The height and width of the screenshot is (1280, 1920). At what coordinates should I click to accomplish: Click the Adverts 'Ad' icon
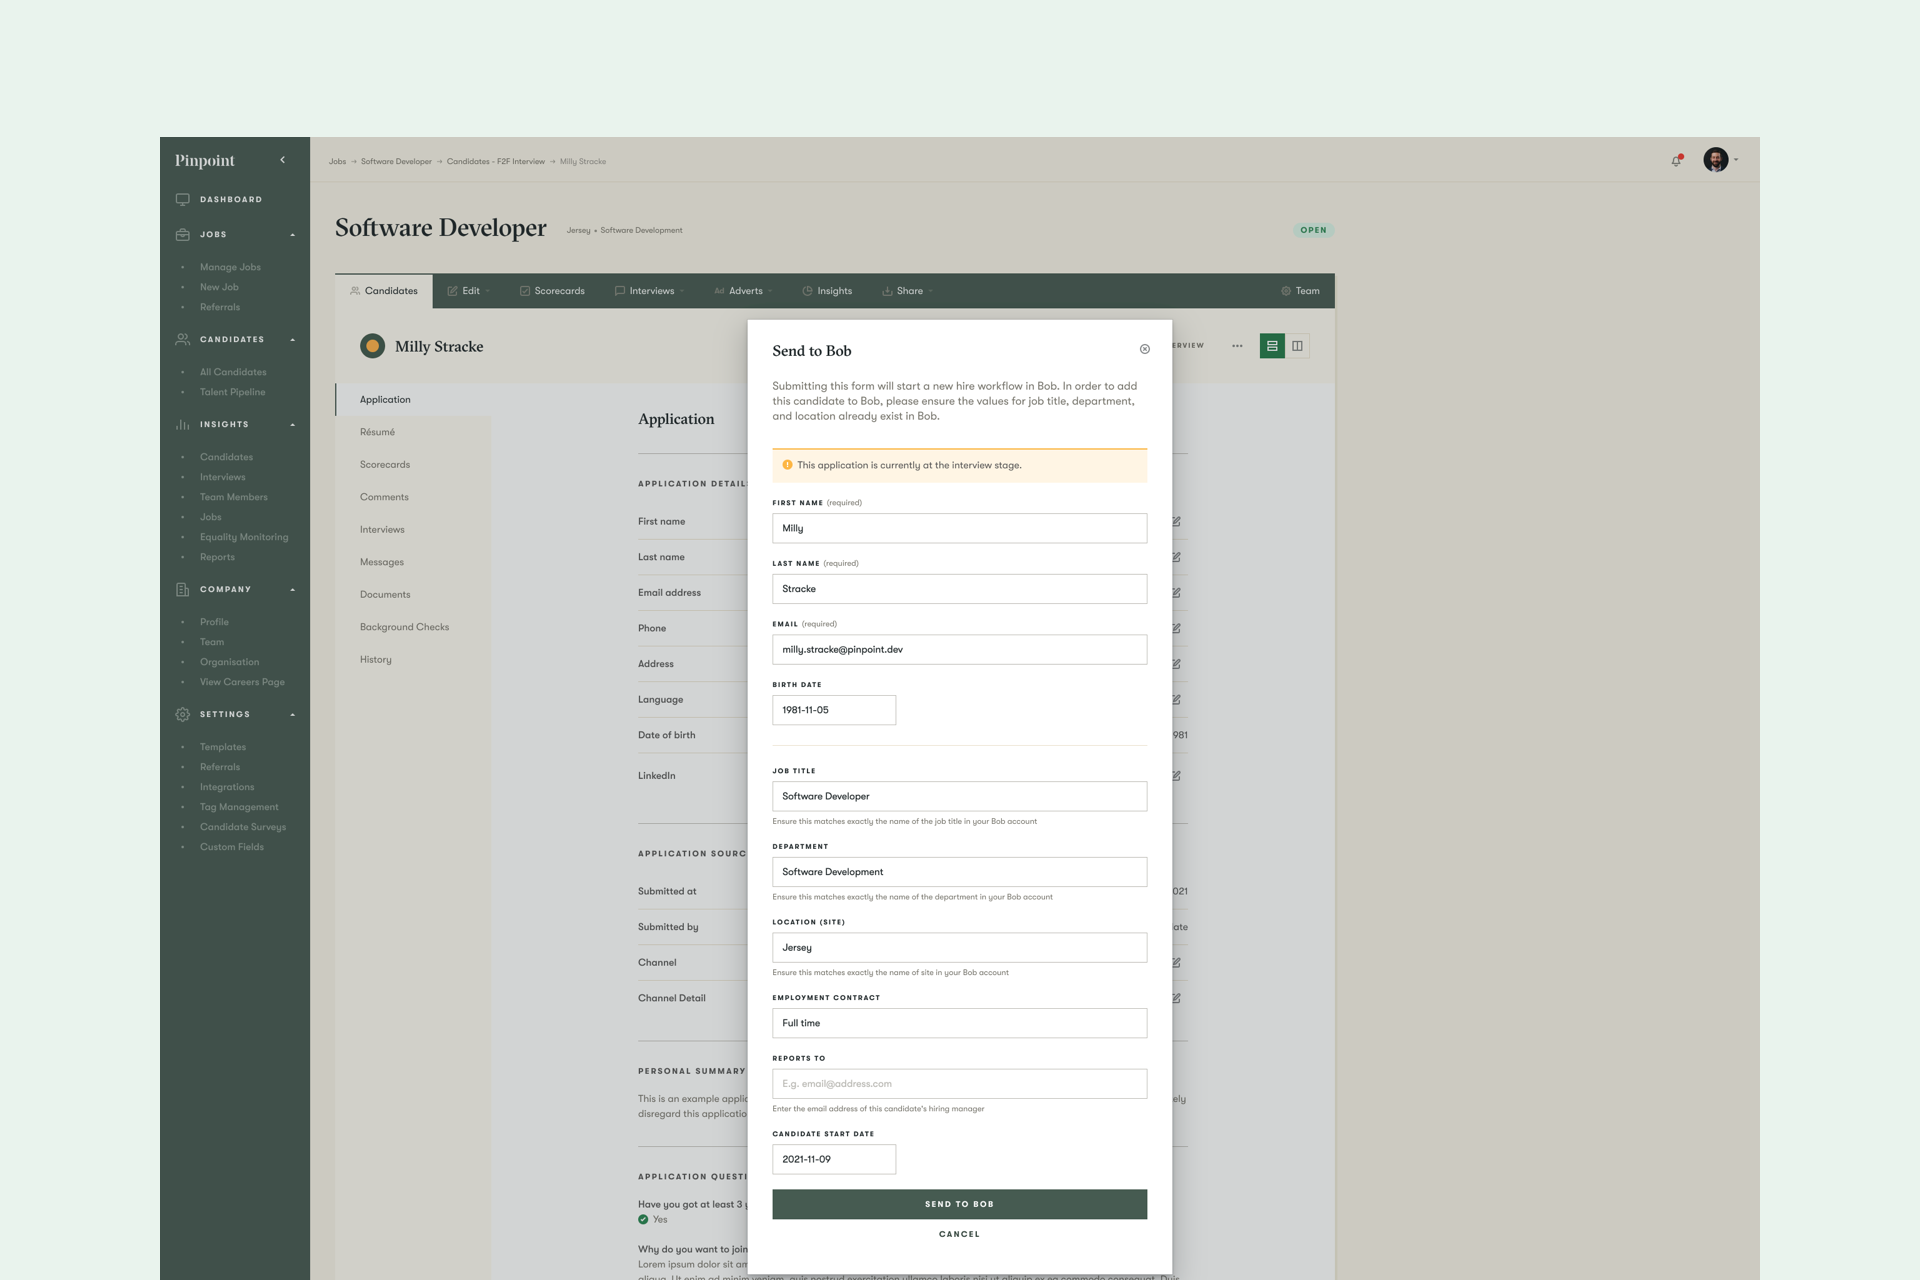[x=720, y=291]
